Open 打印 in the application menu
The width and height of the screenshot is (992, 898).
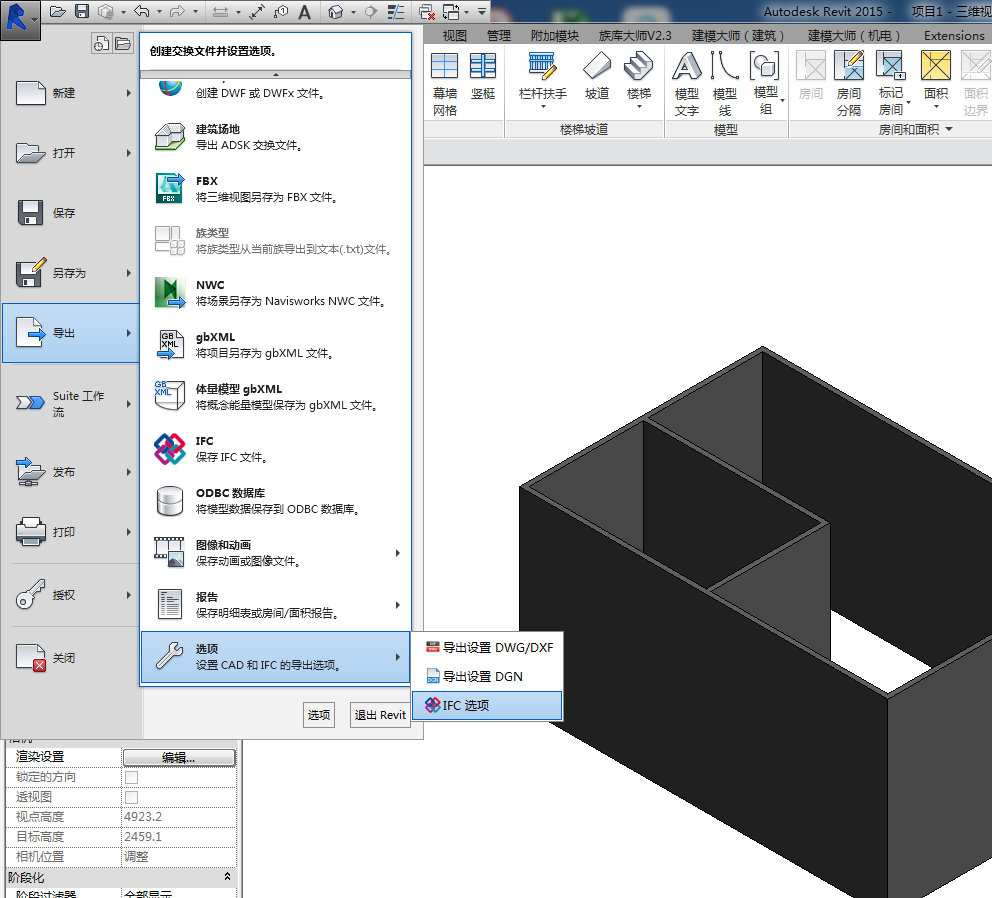(71, 532)
